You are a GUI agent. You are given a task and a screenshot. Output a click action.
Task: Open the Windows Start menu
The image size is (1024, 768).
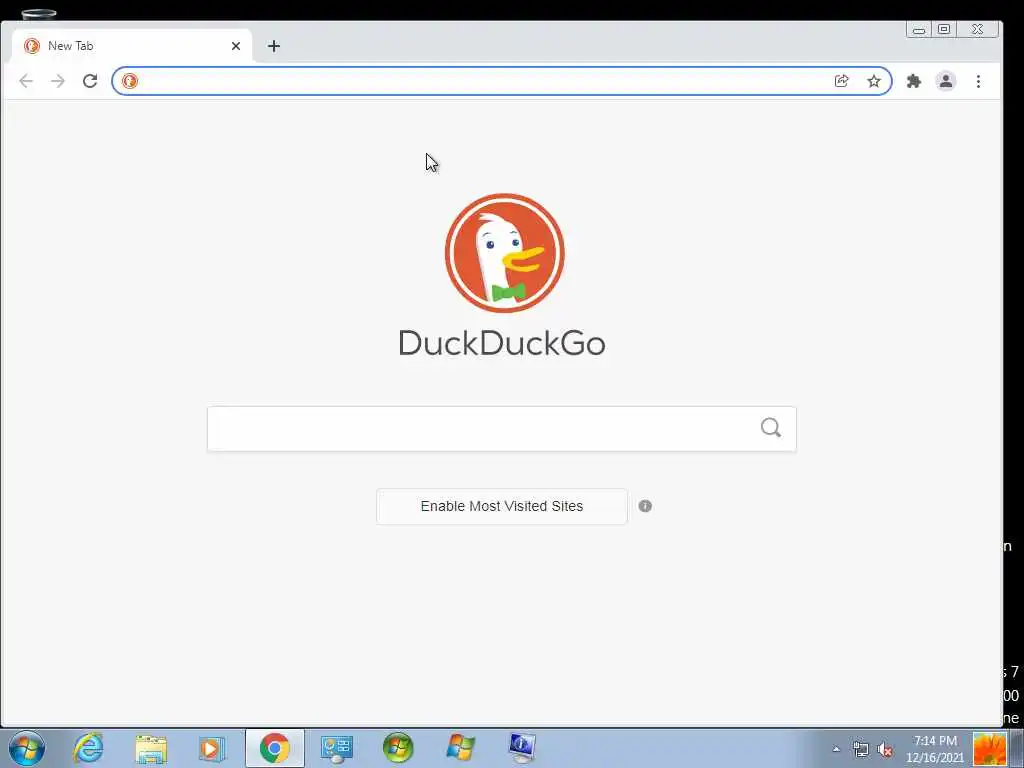[27, 748]
